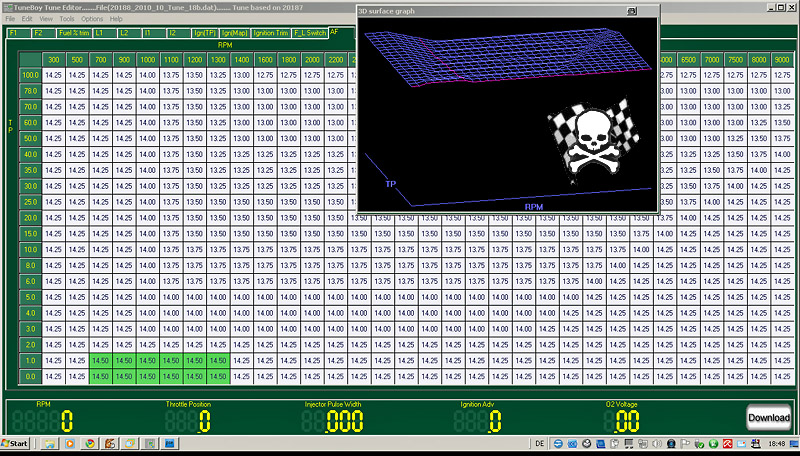Select the 1000 RPM column header
The width and height of the screenshot is (800, 456).
(x=147, y=60)
